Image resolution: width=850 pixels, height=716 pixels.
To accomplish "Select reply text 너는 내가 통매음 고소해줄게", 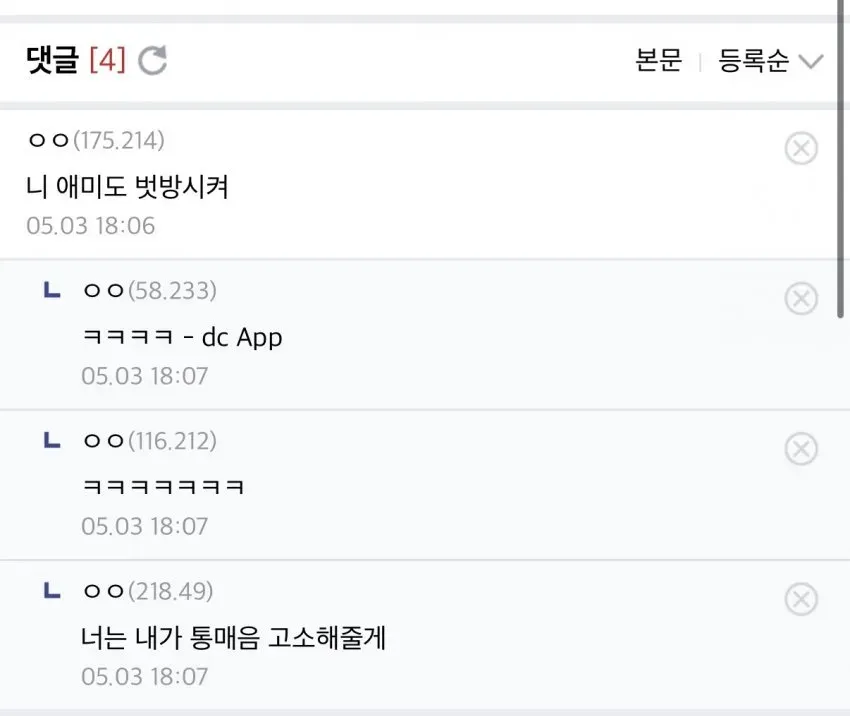I will click(x=234, y=637).
